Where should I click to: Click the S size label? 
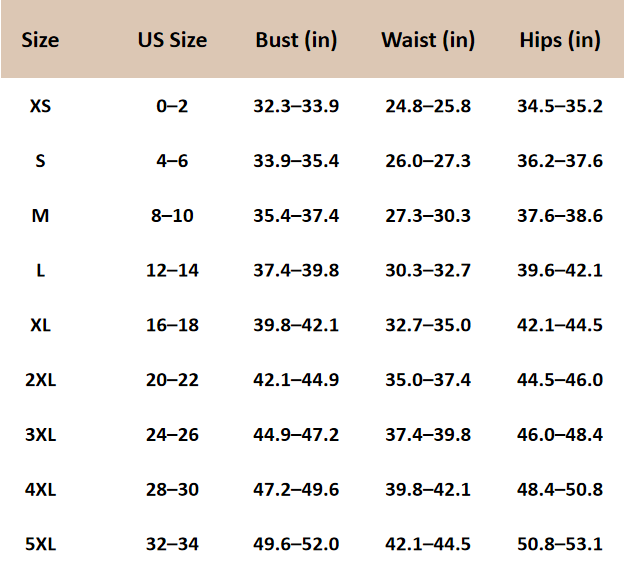40,160
